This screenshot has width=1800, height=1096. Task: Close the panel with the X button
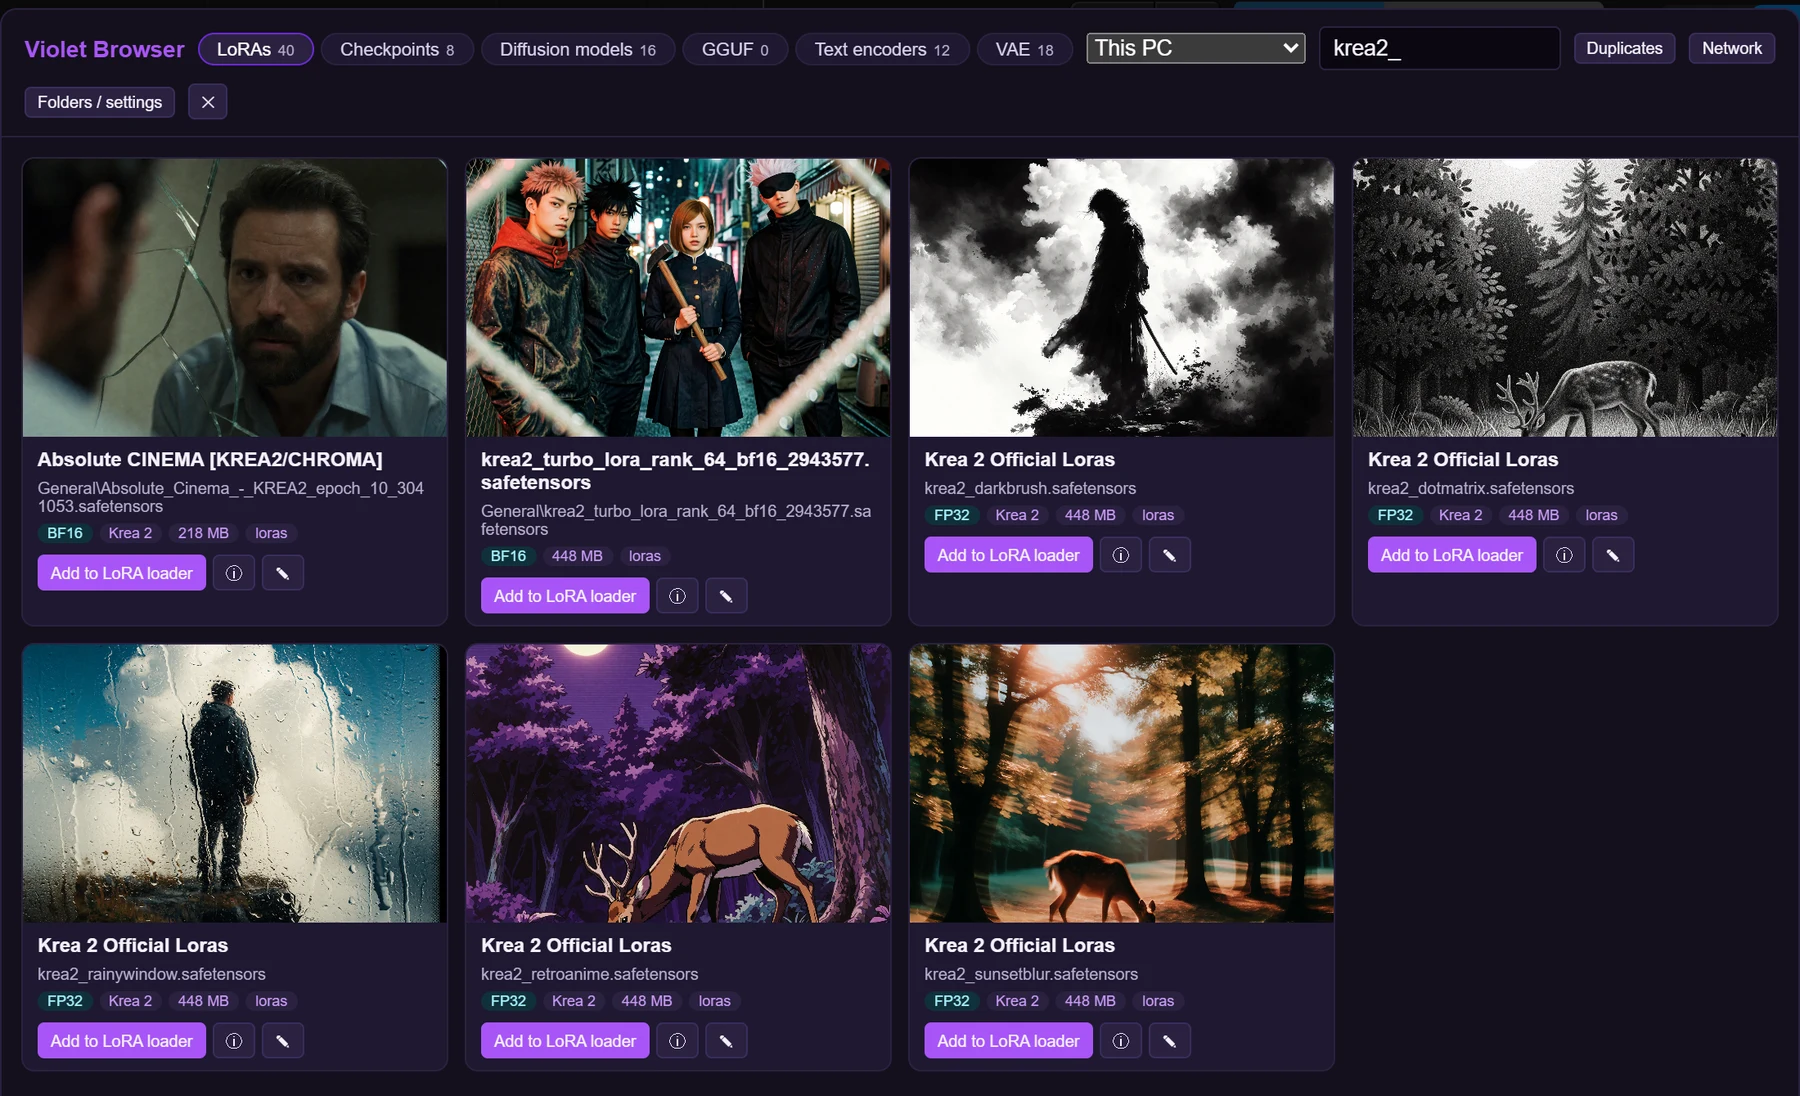pyautogui.click(x=208, y=102)
